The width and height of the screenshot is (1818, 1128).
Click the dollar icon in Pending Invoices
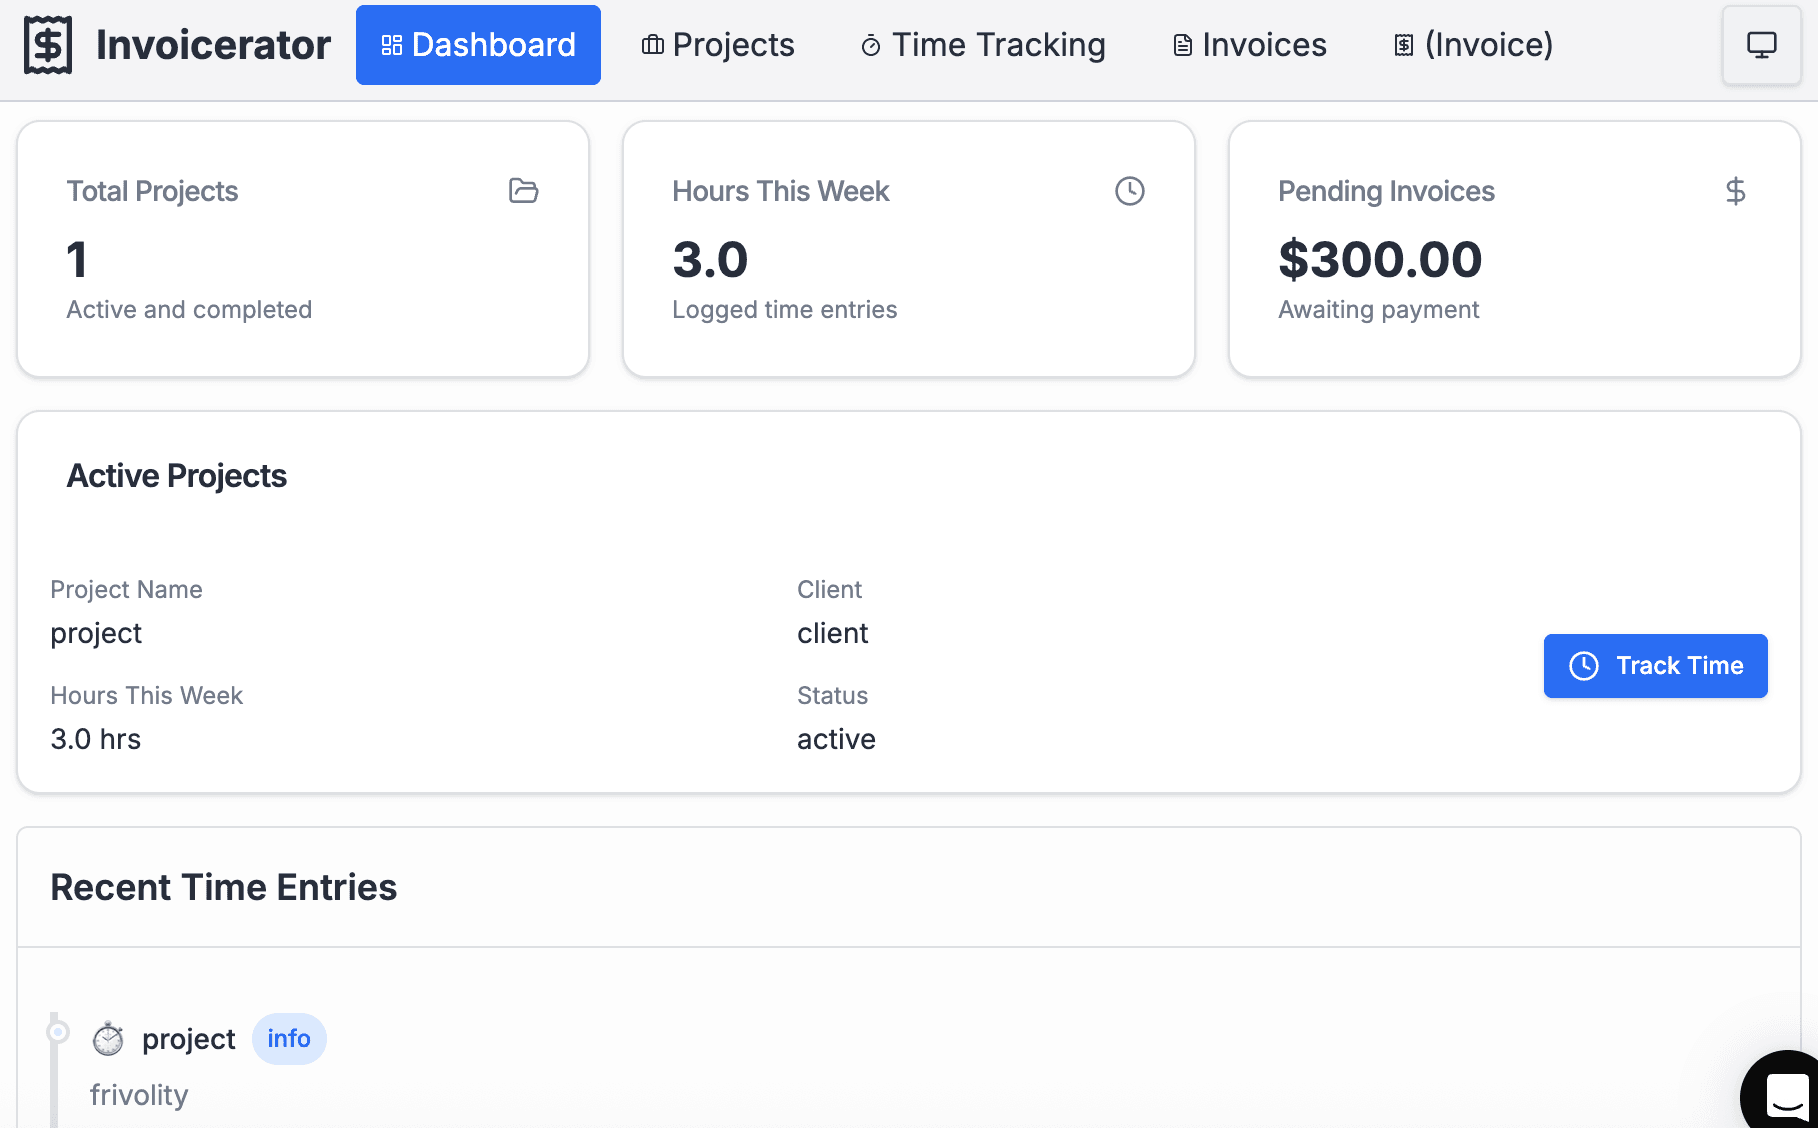click(1735, 191)
